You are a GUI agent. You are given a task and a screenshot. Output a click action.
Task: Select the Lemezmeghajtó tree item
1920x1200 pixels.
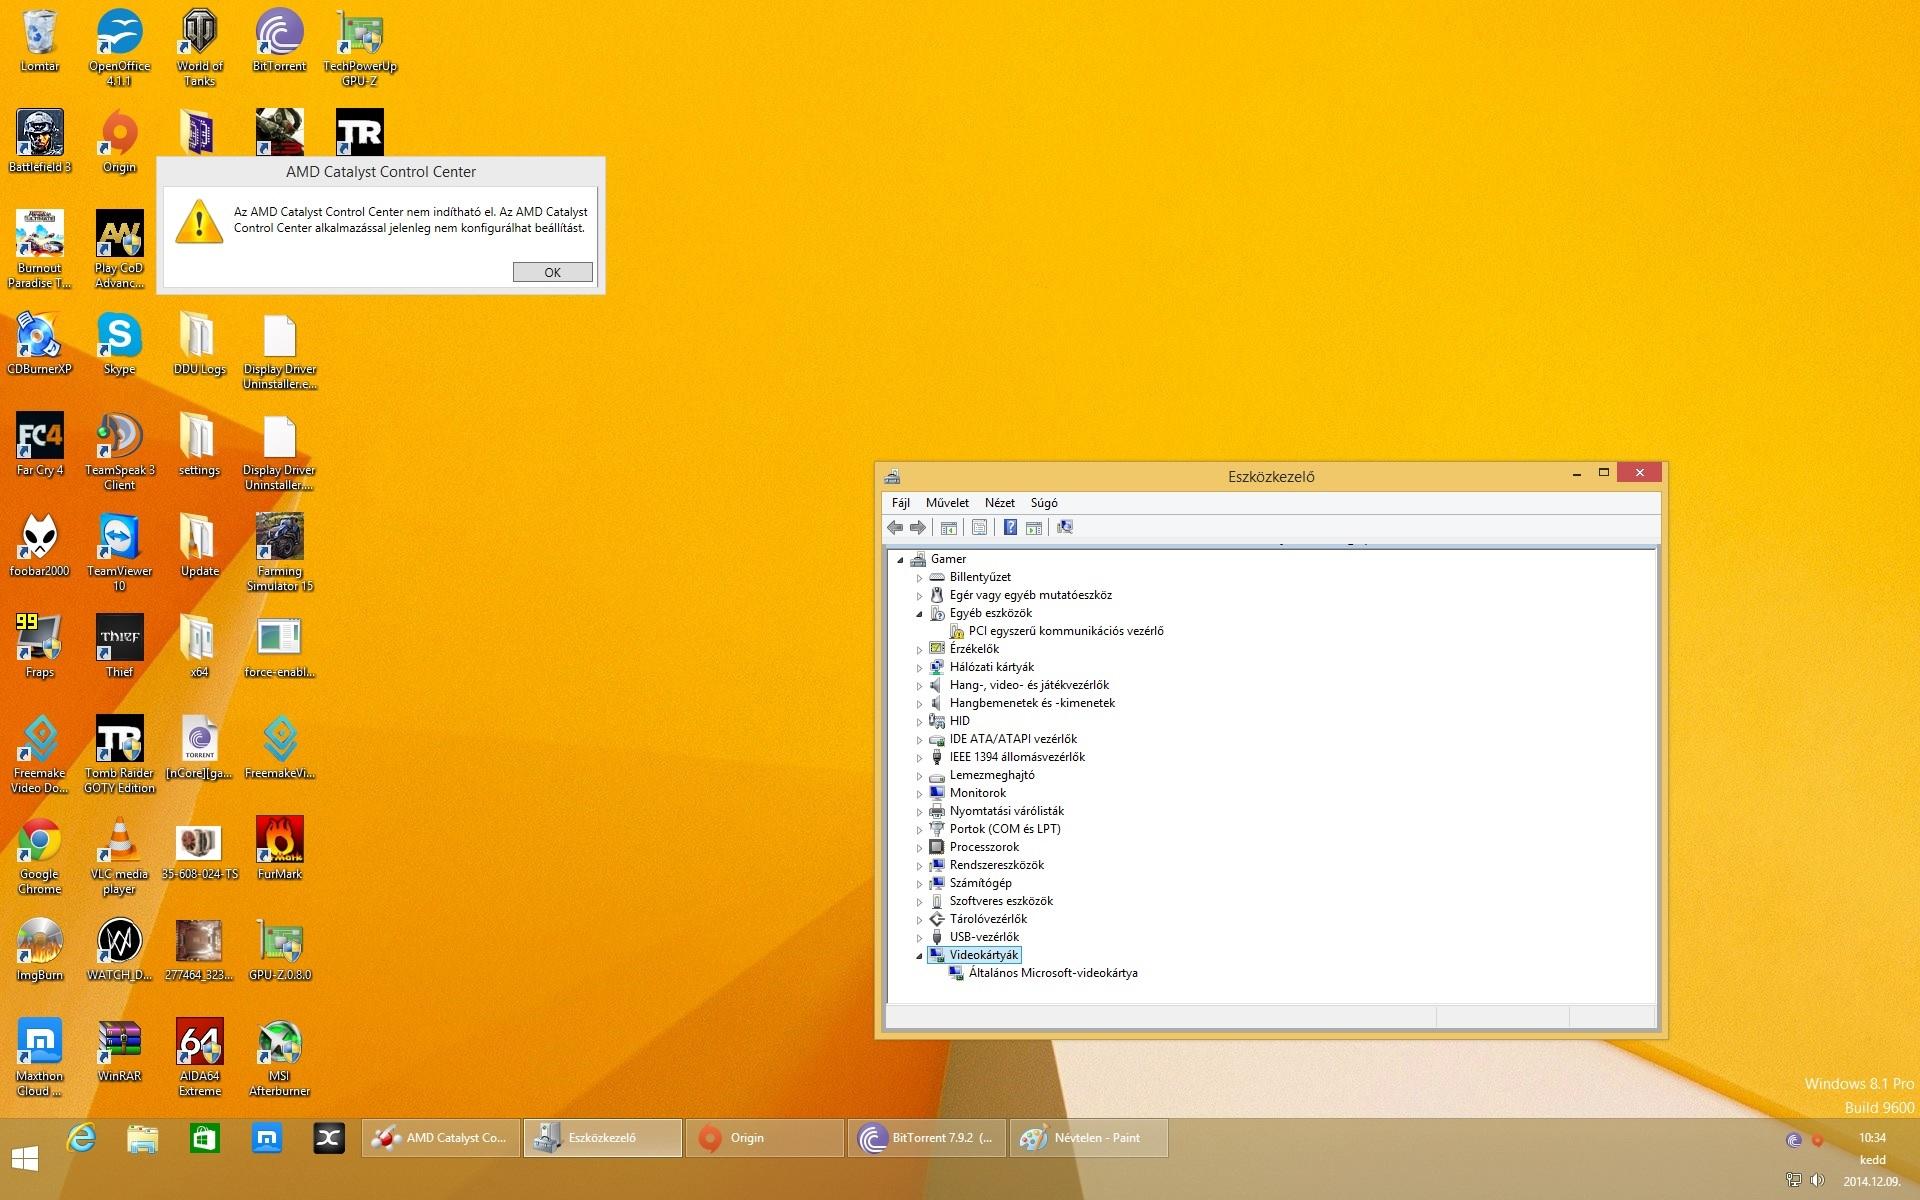[992, 775]
